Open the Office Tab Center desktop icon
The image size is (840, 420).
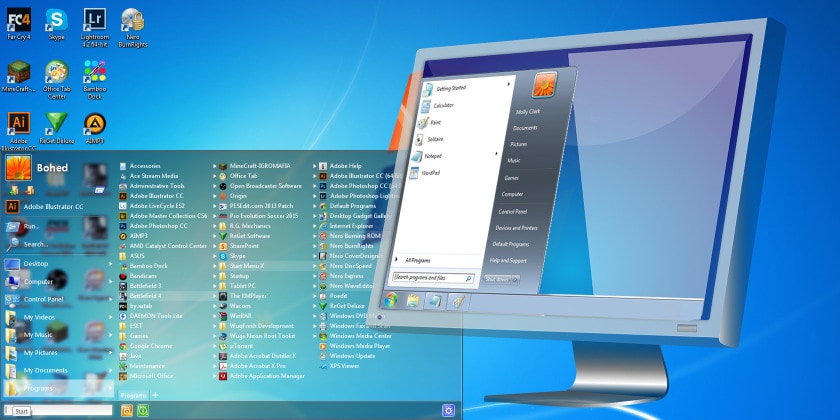[56, 79]
